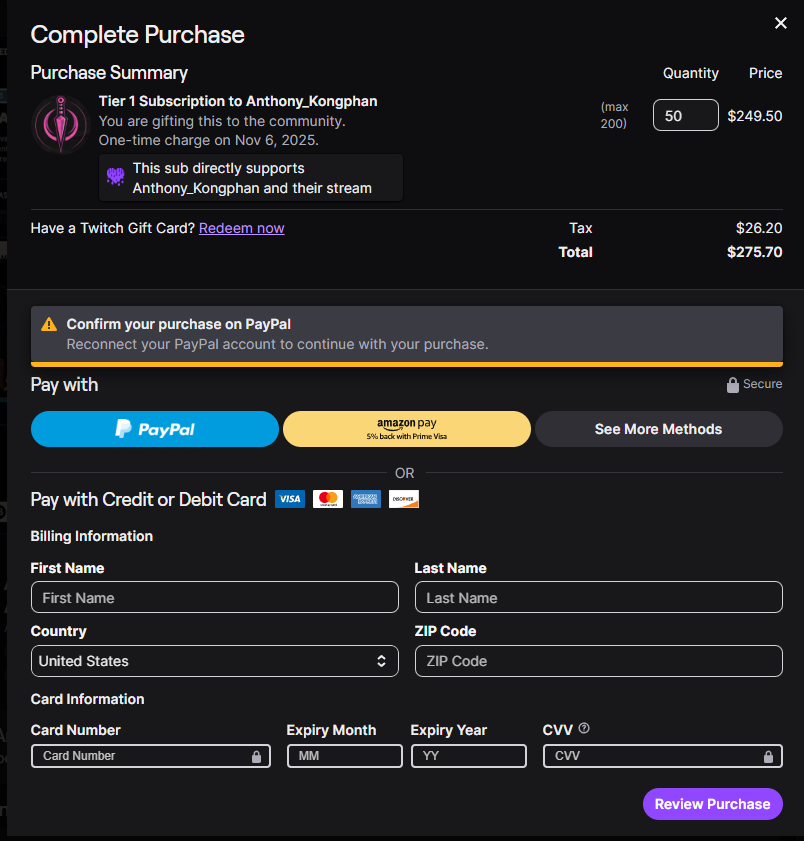Focus the Last Name input
The height and width of the screenshot is (841, 804).
[x=599, y=597]
